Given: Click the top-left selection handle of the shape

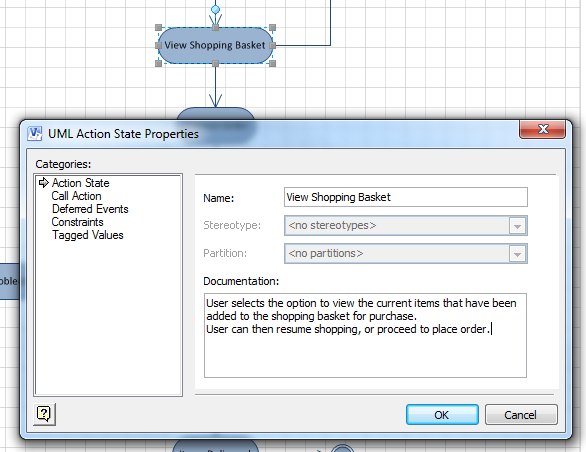Looking at the screenshot, I should (x=158, y=28).
